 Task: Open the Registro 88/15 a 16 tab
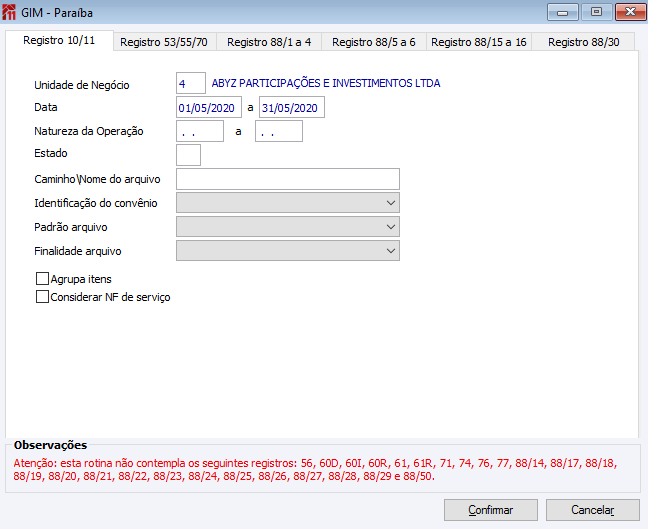coord(479,42)
